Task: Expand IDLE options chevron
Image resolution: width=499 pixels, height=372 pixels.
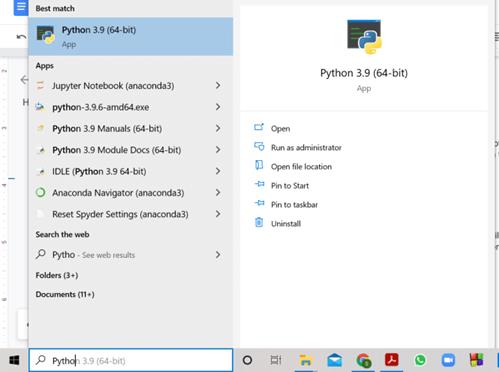Action: pyautogui.click(x=218, y=171)
